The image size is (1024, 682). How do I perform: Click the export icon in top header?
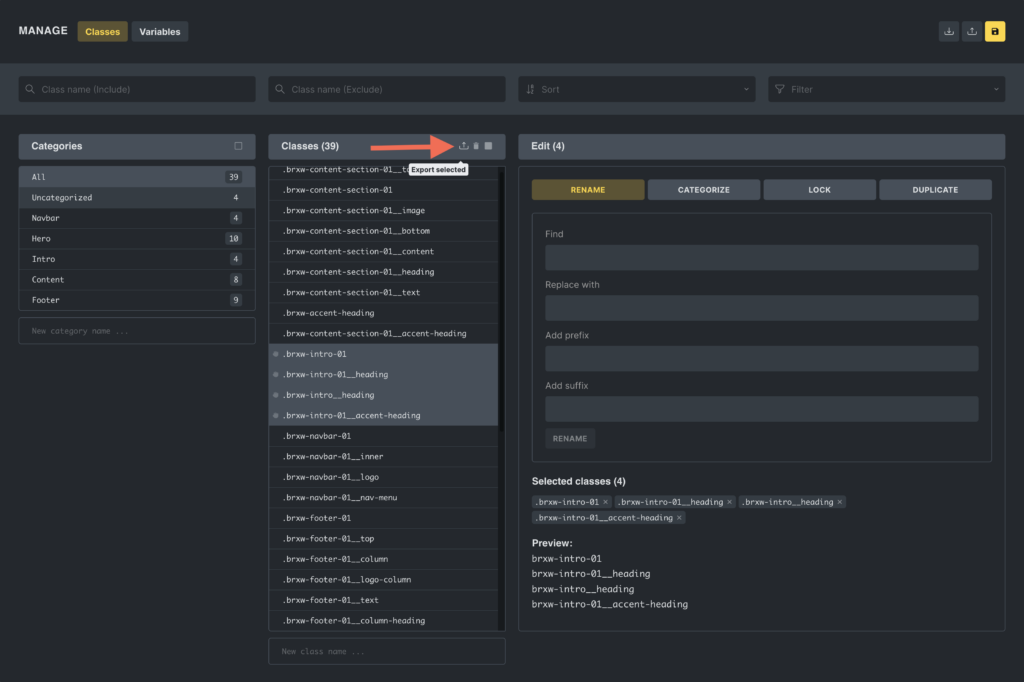click(x=971, y=32)
